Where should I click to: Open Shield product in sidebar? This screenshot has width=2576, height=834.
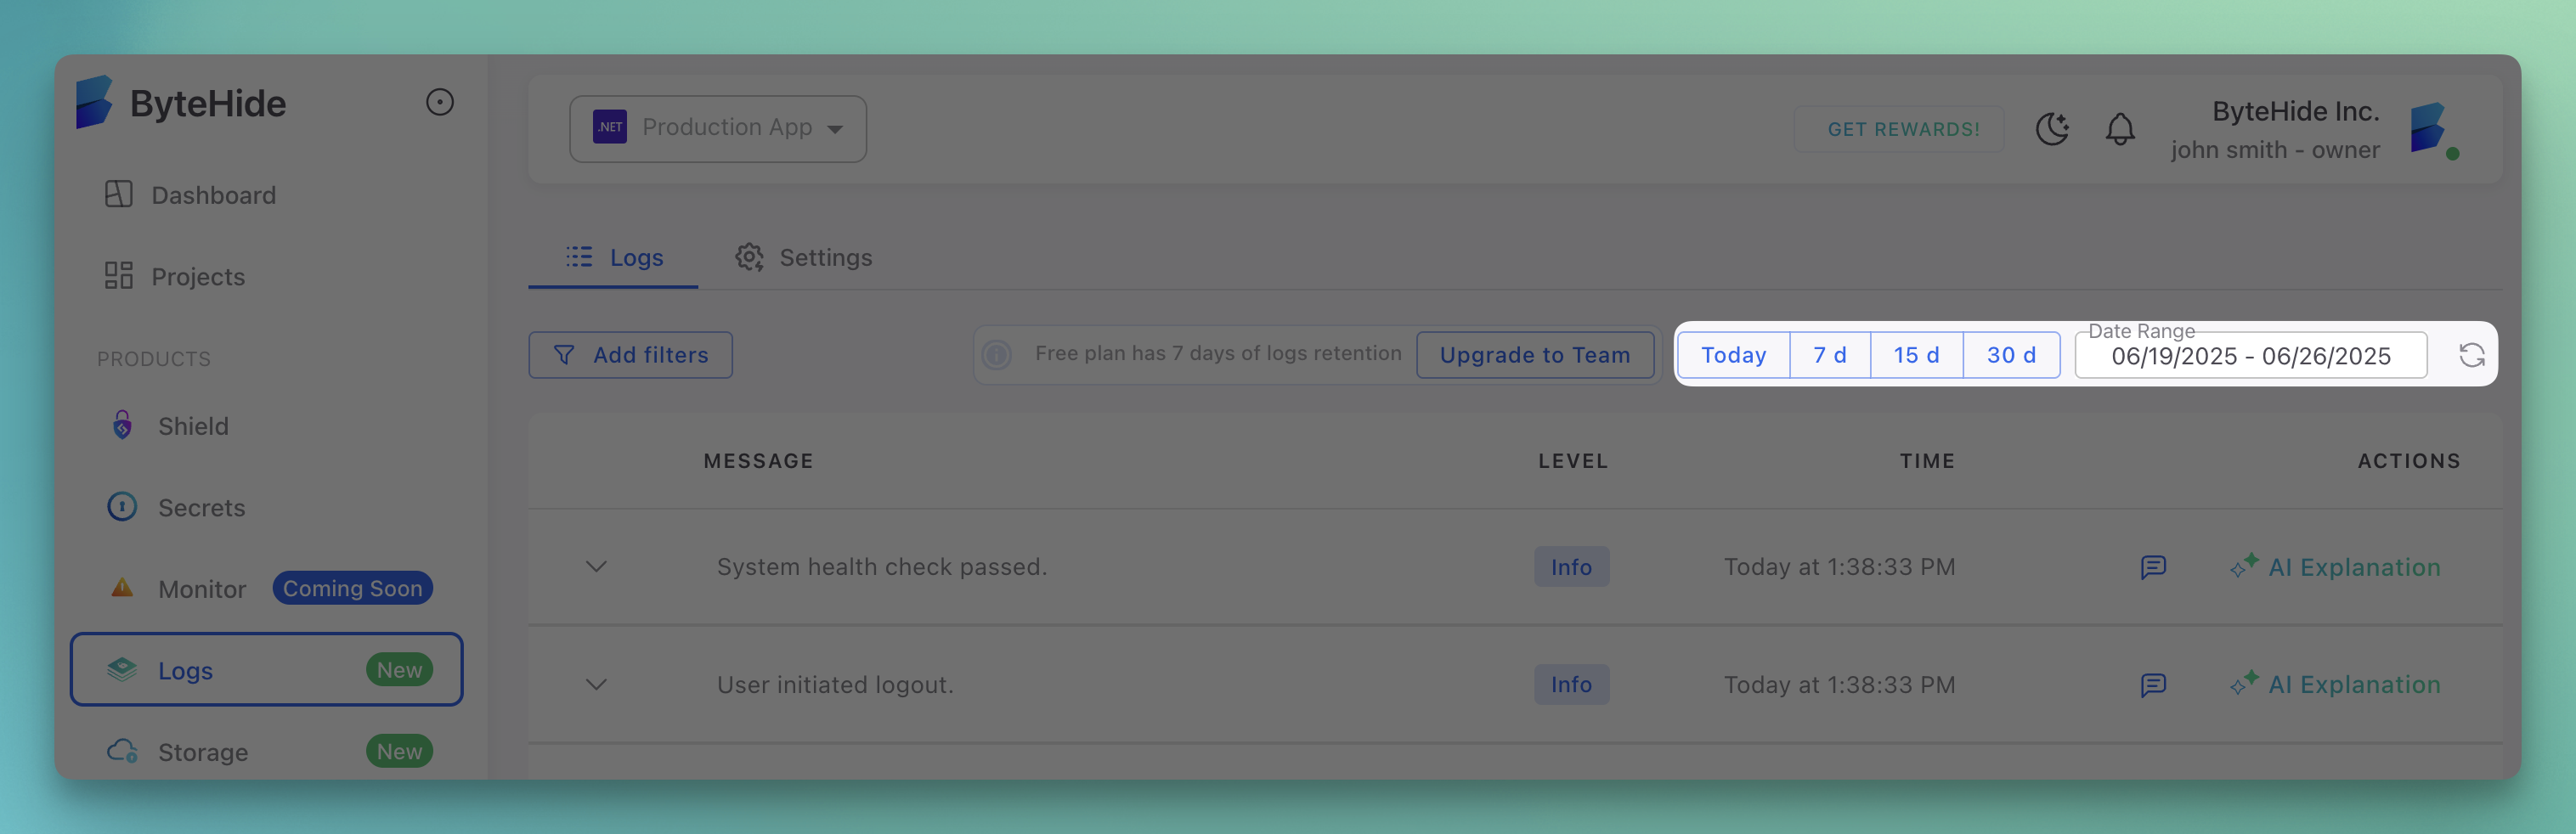(193, 426)
